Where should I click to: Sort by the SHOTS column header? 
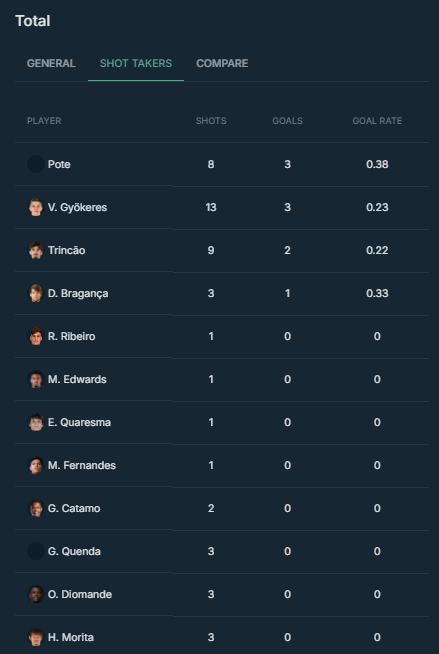click(211, 121)
